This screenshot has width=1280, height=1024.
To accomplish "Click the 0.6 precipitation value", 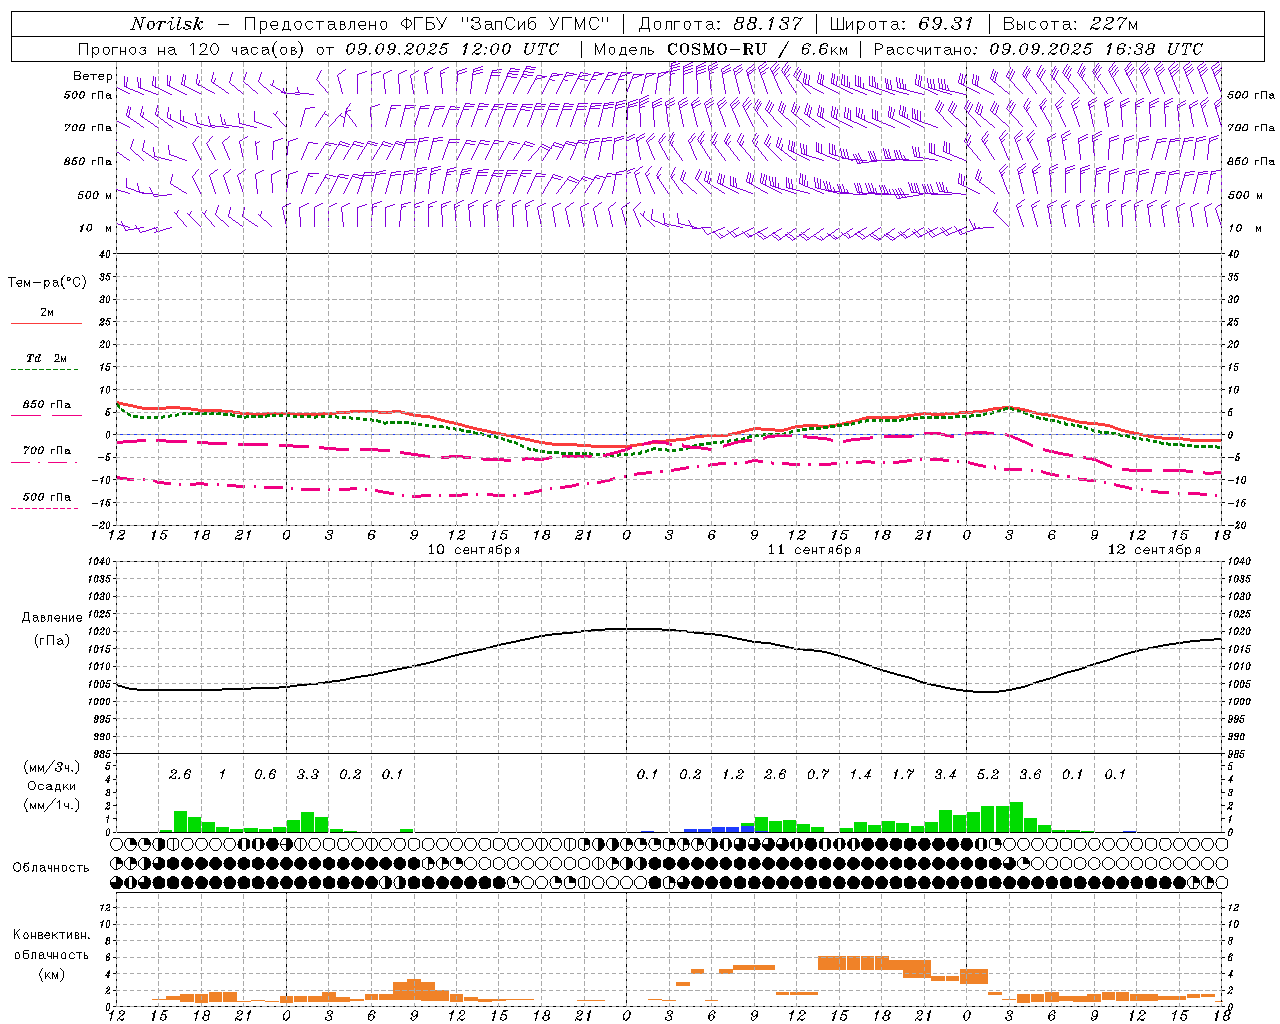I will click(x=265, y=775).
